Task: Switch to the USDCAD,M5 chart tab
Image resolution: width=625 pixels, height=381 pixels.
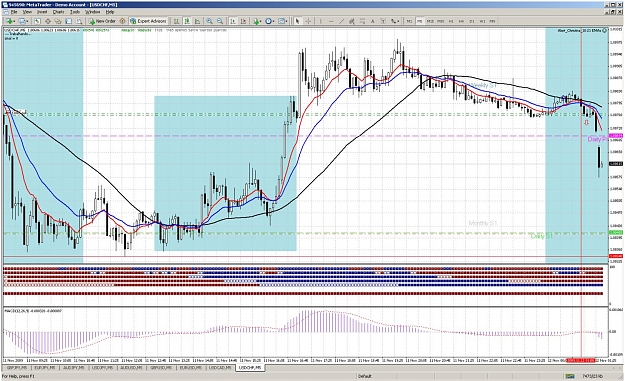Action: pos(220,368)
